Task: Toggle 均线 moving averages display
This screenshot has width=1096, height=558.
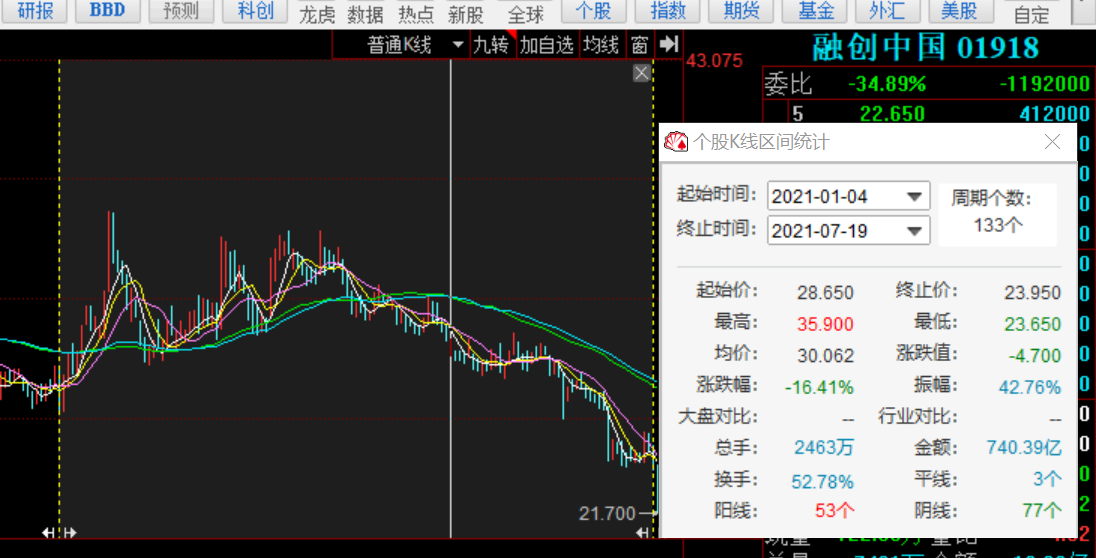Action: pos(601,45)
